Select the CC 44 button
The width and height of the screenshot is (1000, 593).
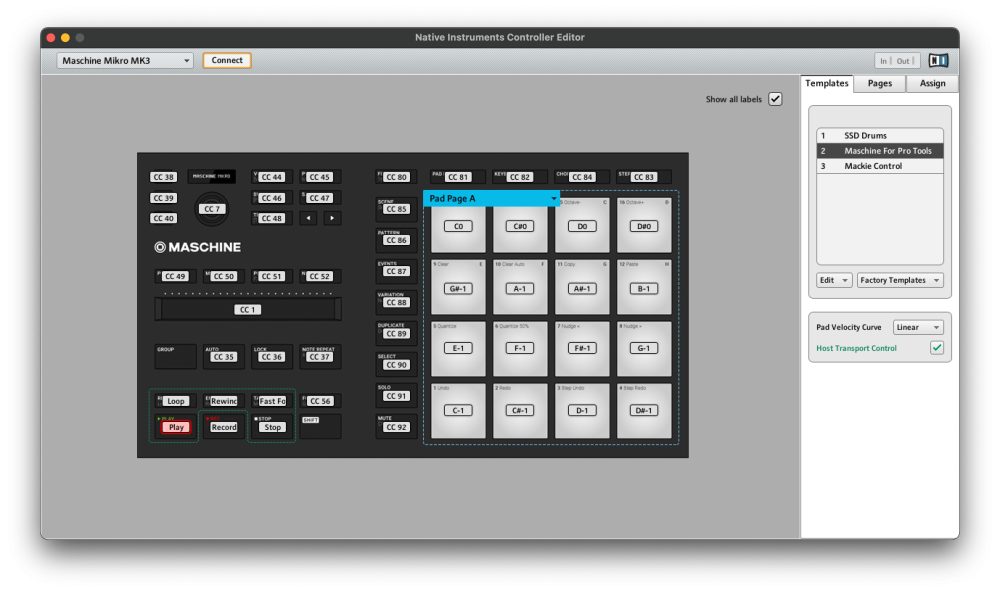point(272,177)
